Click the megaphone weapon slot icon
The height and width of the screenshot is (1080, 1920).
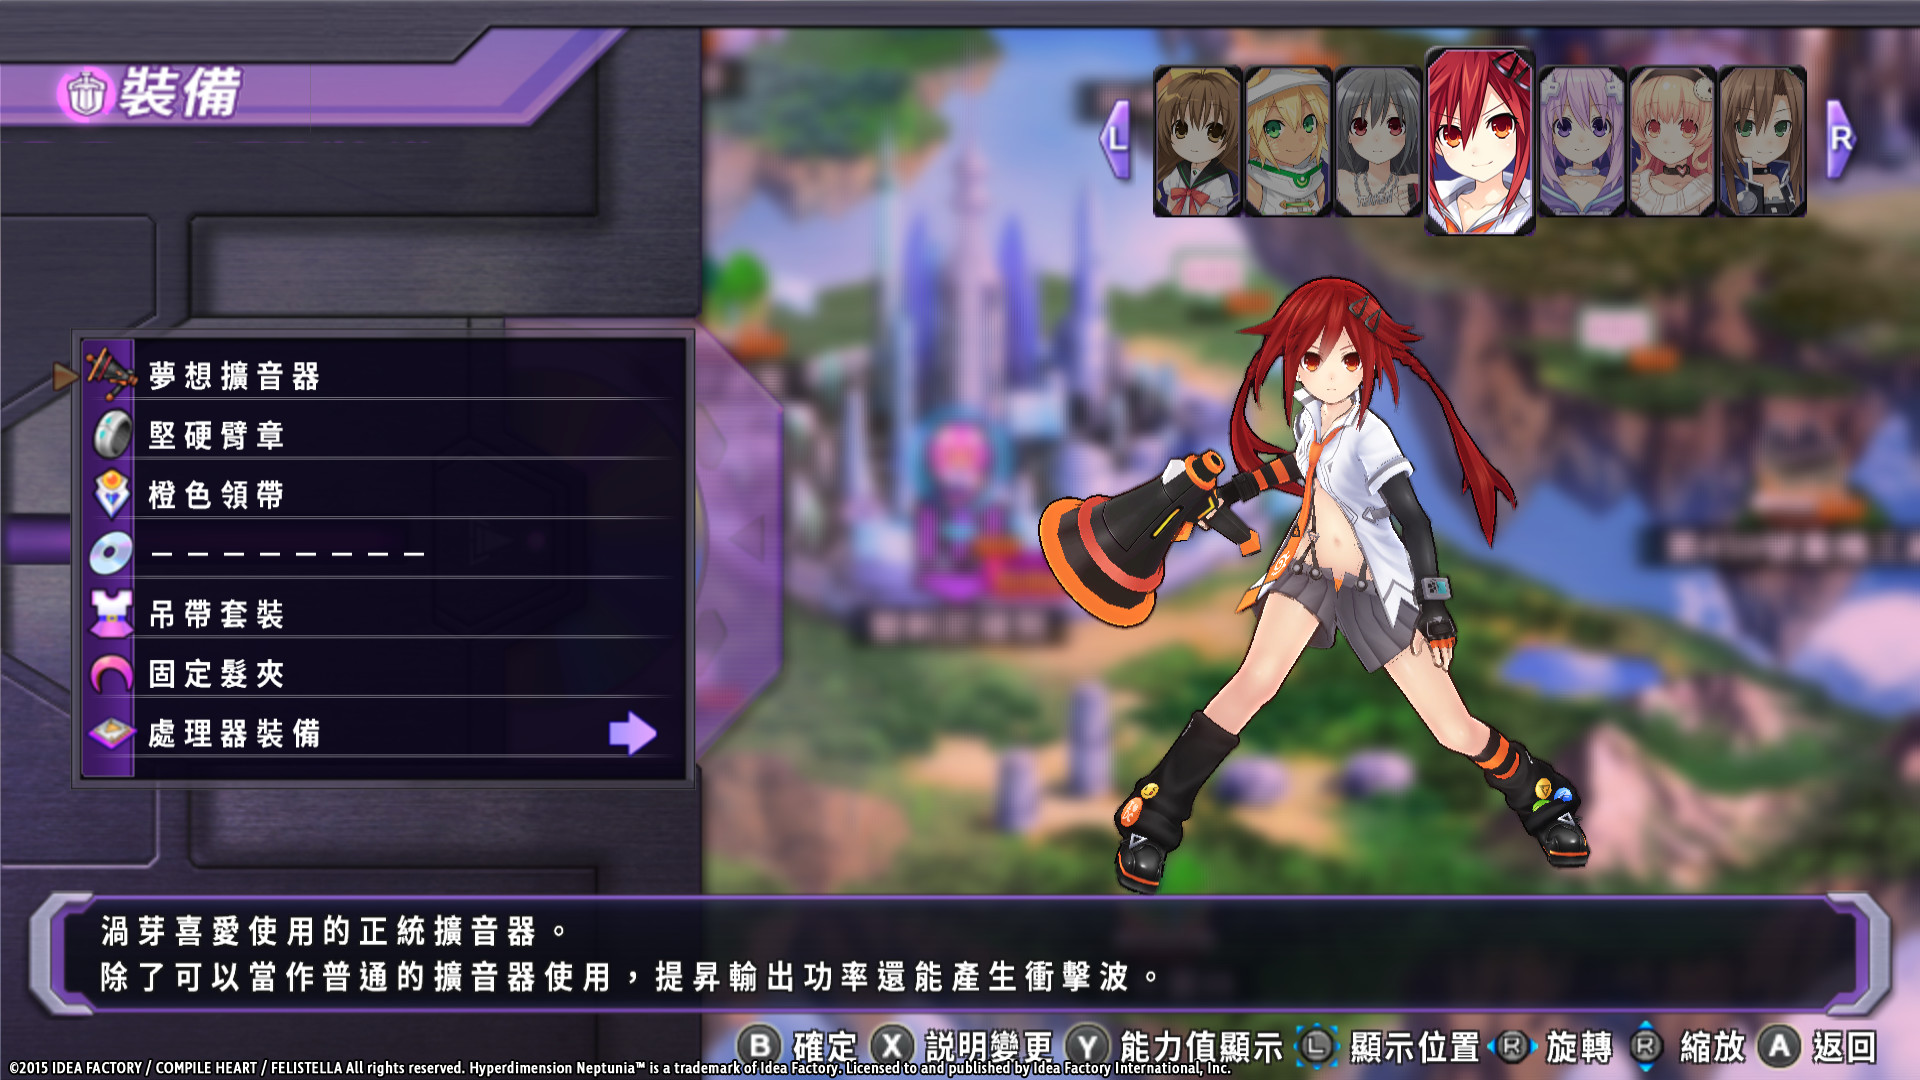(x=110, y=373)
